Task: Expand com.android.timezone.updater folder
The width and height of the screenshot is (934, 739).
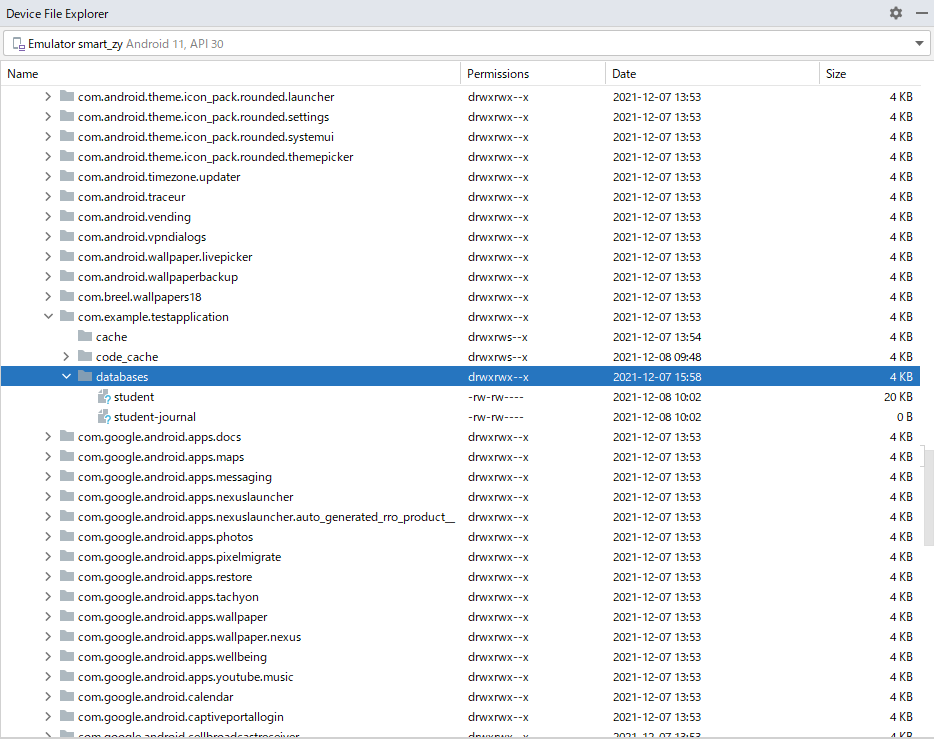Action: tap(48, 177)
